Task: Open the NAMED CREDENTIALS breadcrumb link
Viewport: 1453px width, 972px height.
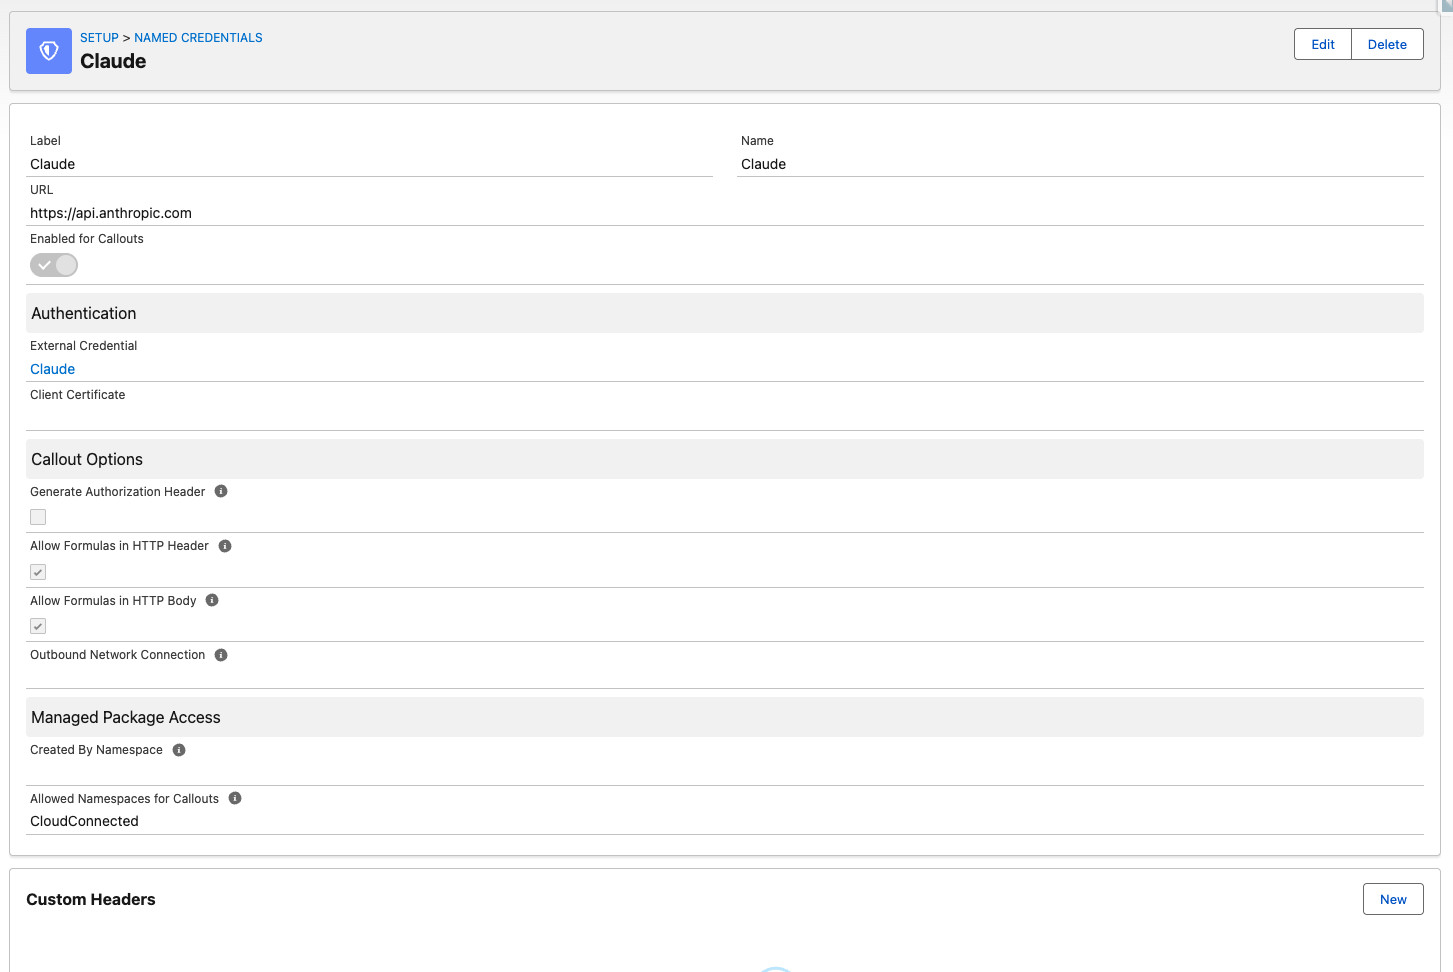Action: coord(198,38)
